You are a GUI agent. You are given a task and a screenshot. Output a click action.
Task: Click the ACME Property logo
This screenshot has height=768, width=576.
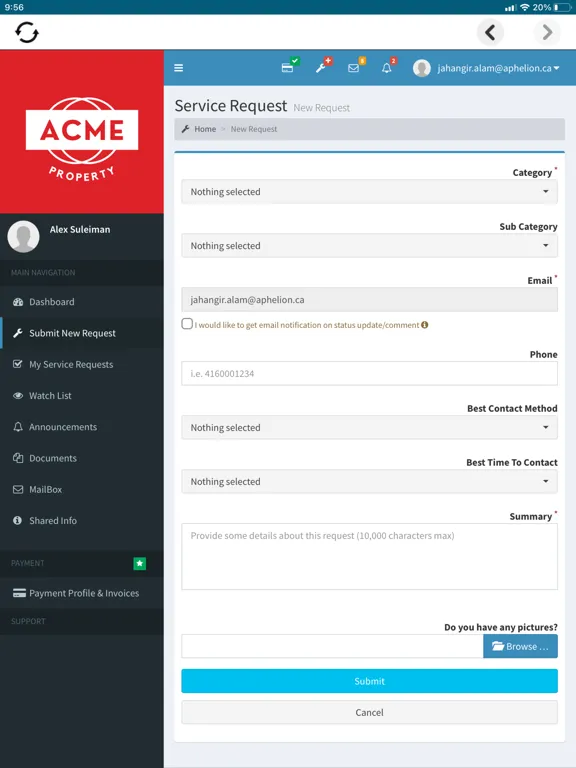pyautogui.click(x=82, y=138)
